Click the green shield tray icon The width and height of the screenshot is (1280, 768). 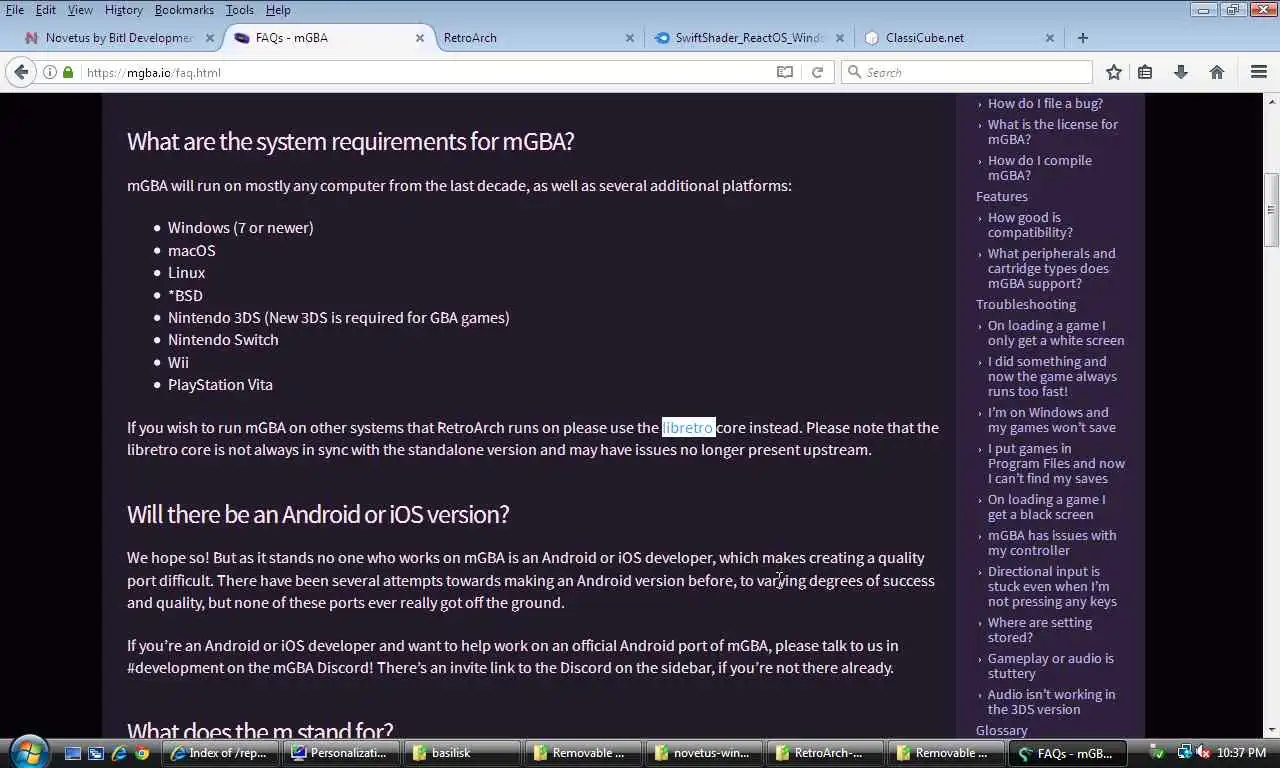[1156, 753]
